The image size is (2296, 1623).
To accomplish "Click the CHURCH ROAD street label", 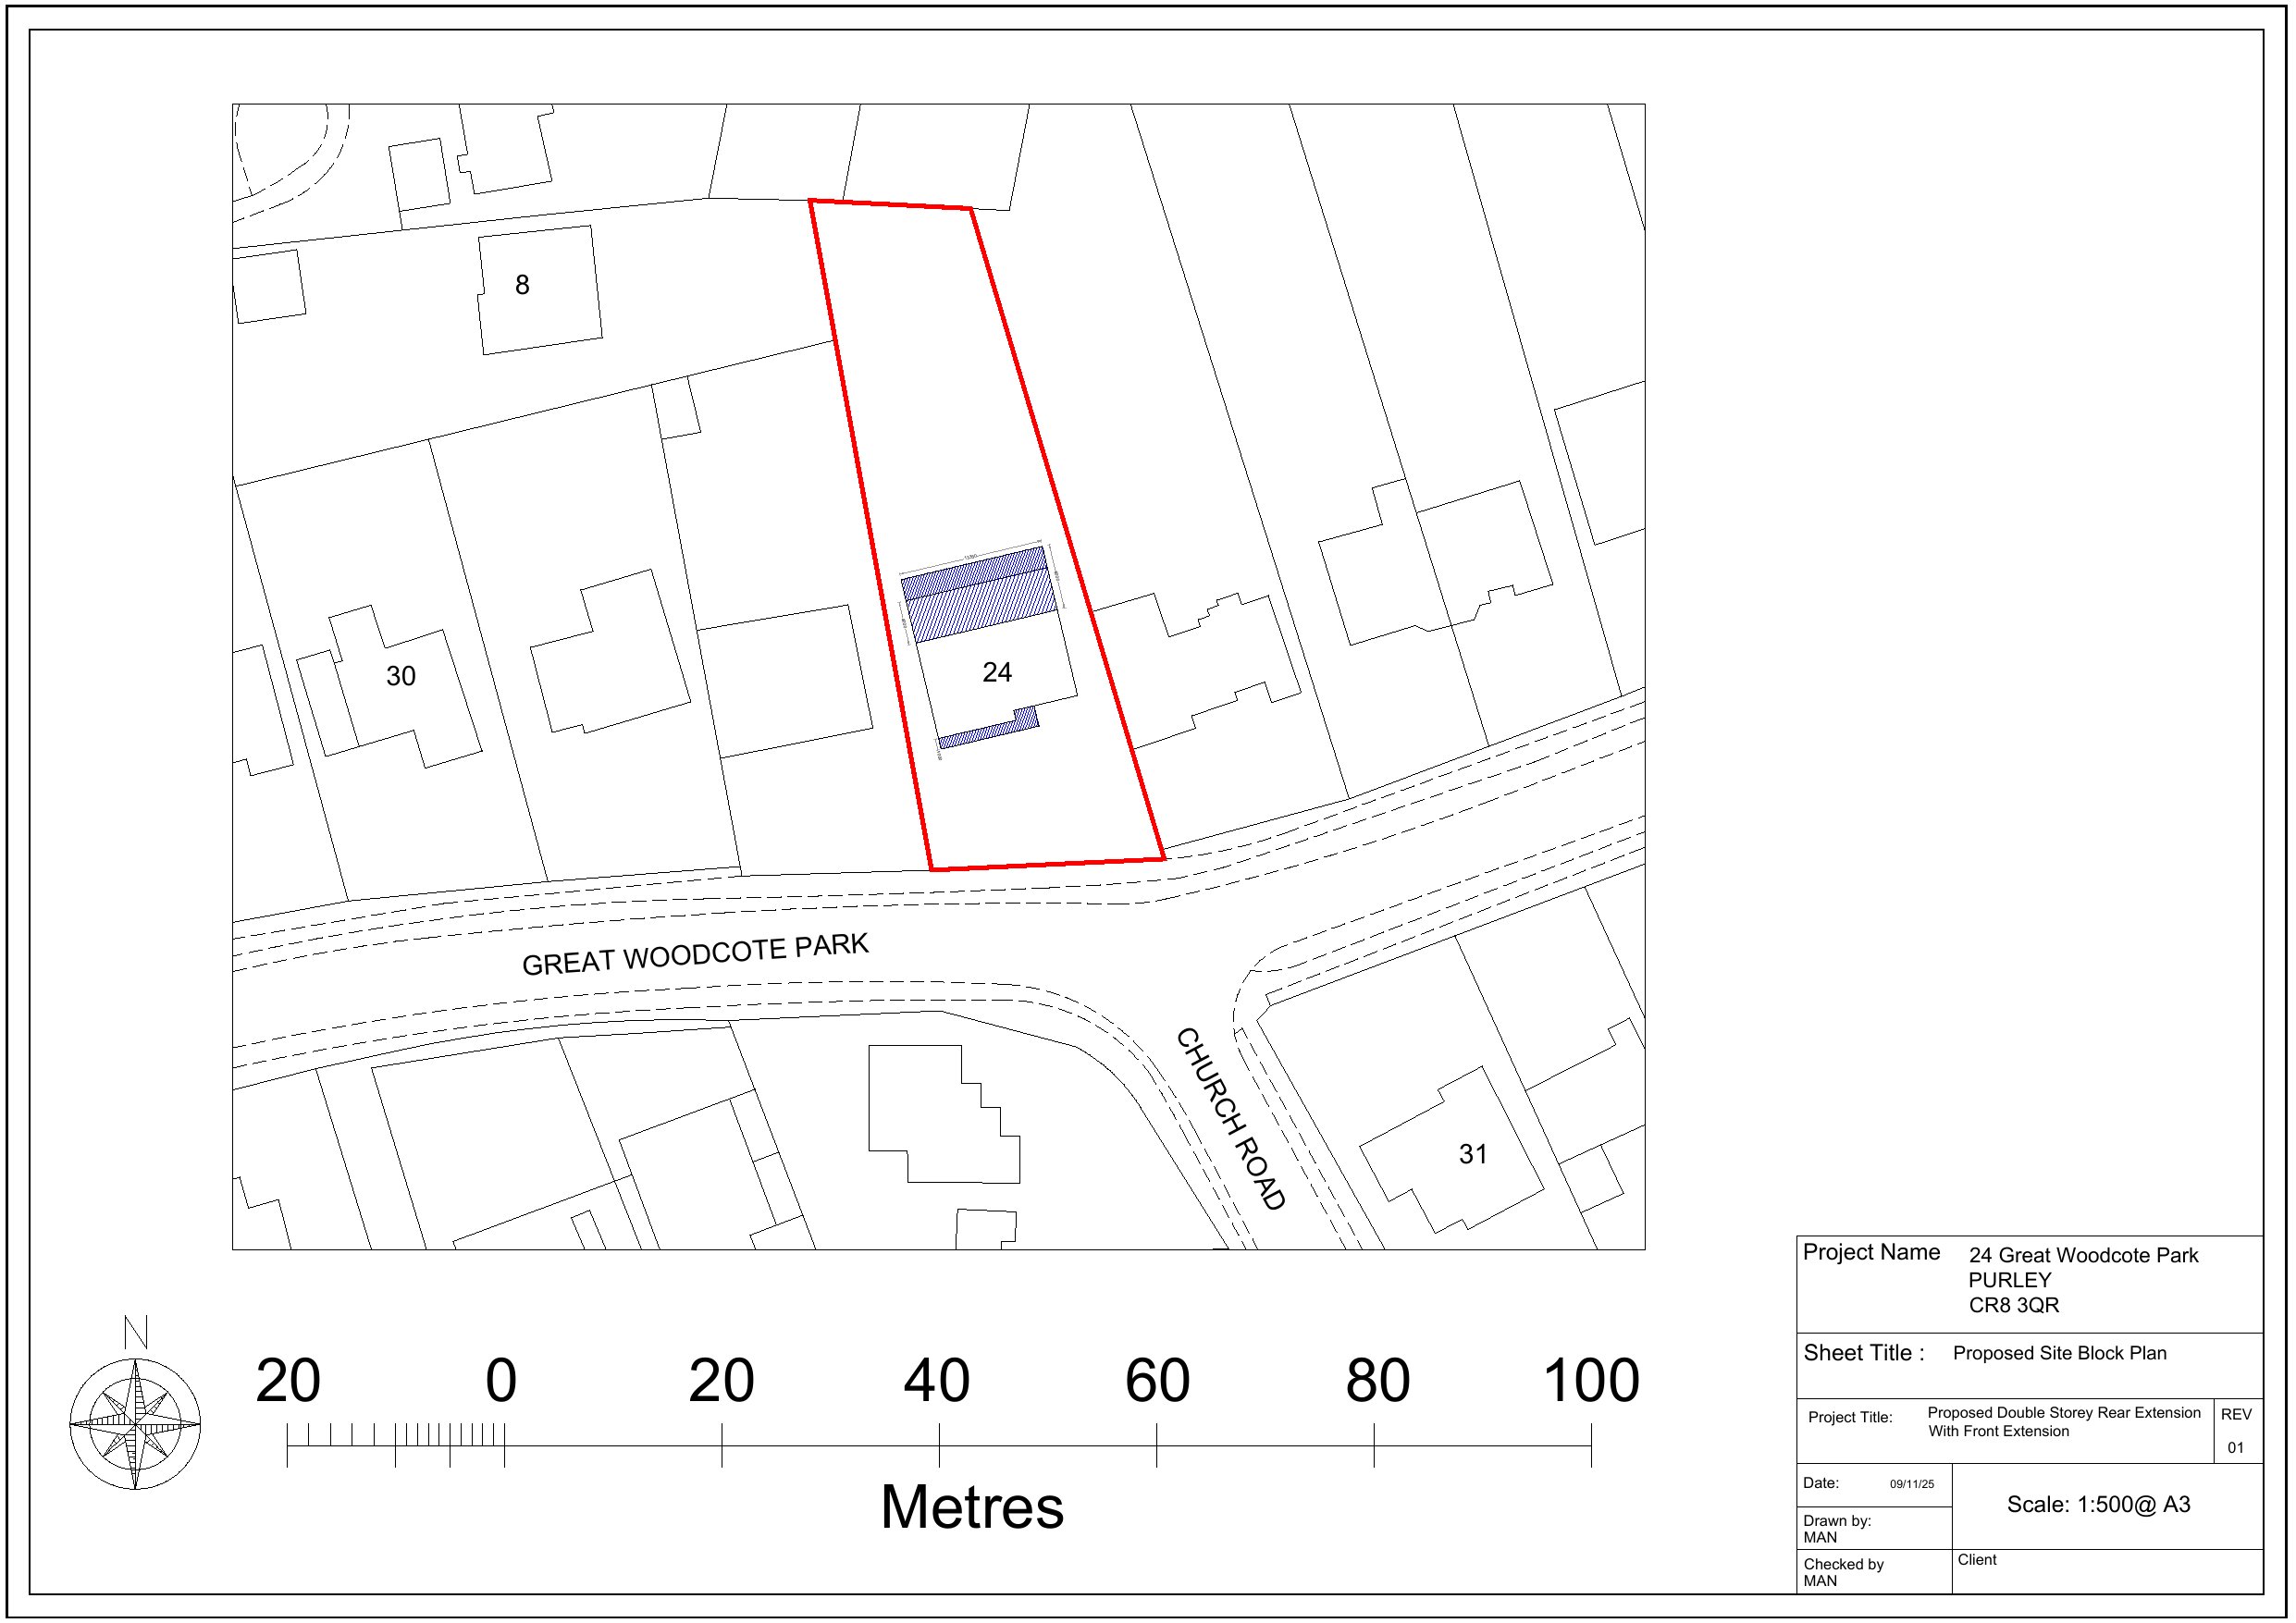I will coord(1230,1118).
